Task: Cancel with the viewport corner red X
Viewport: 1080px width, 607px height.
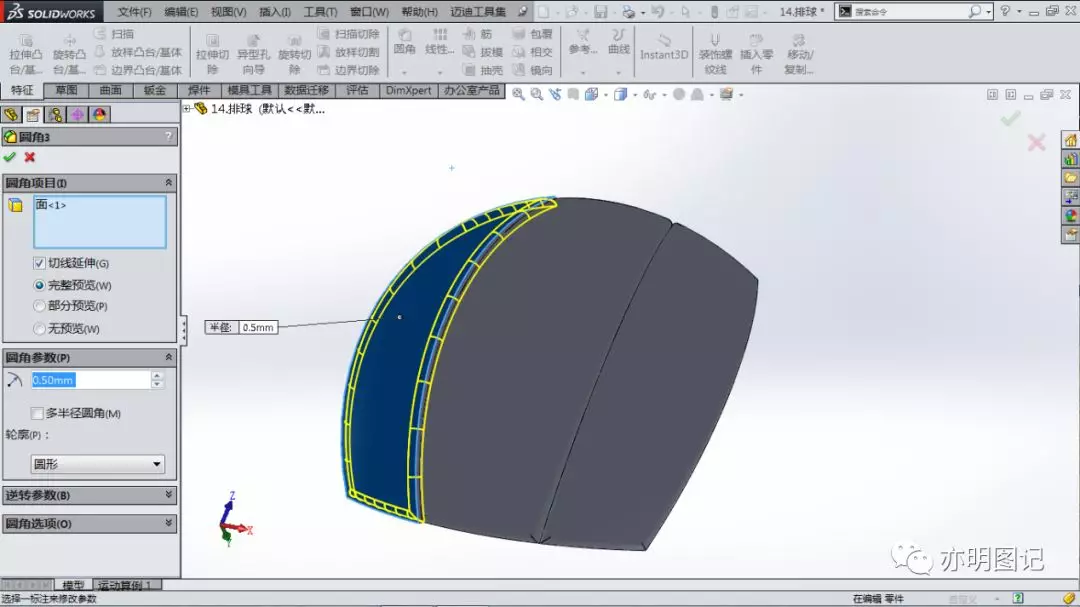Action: coord(1036,143)
